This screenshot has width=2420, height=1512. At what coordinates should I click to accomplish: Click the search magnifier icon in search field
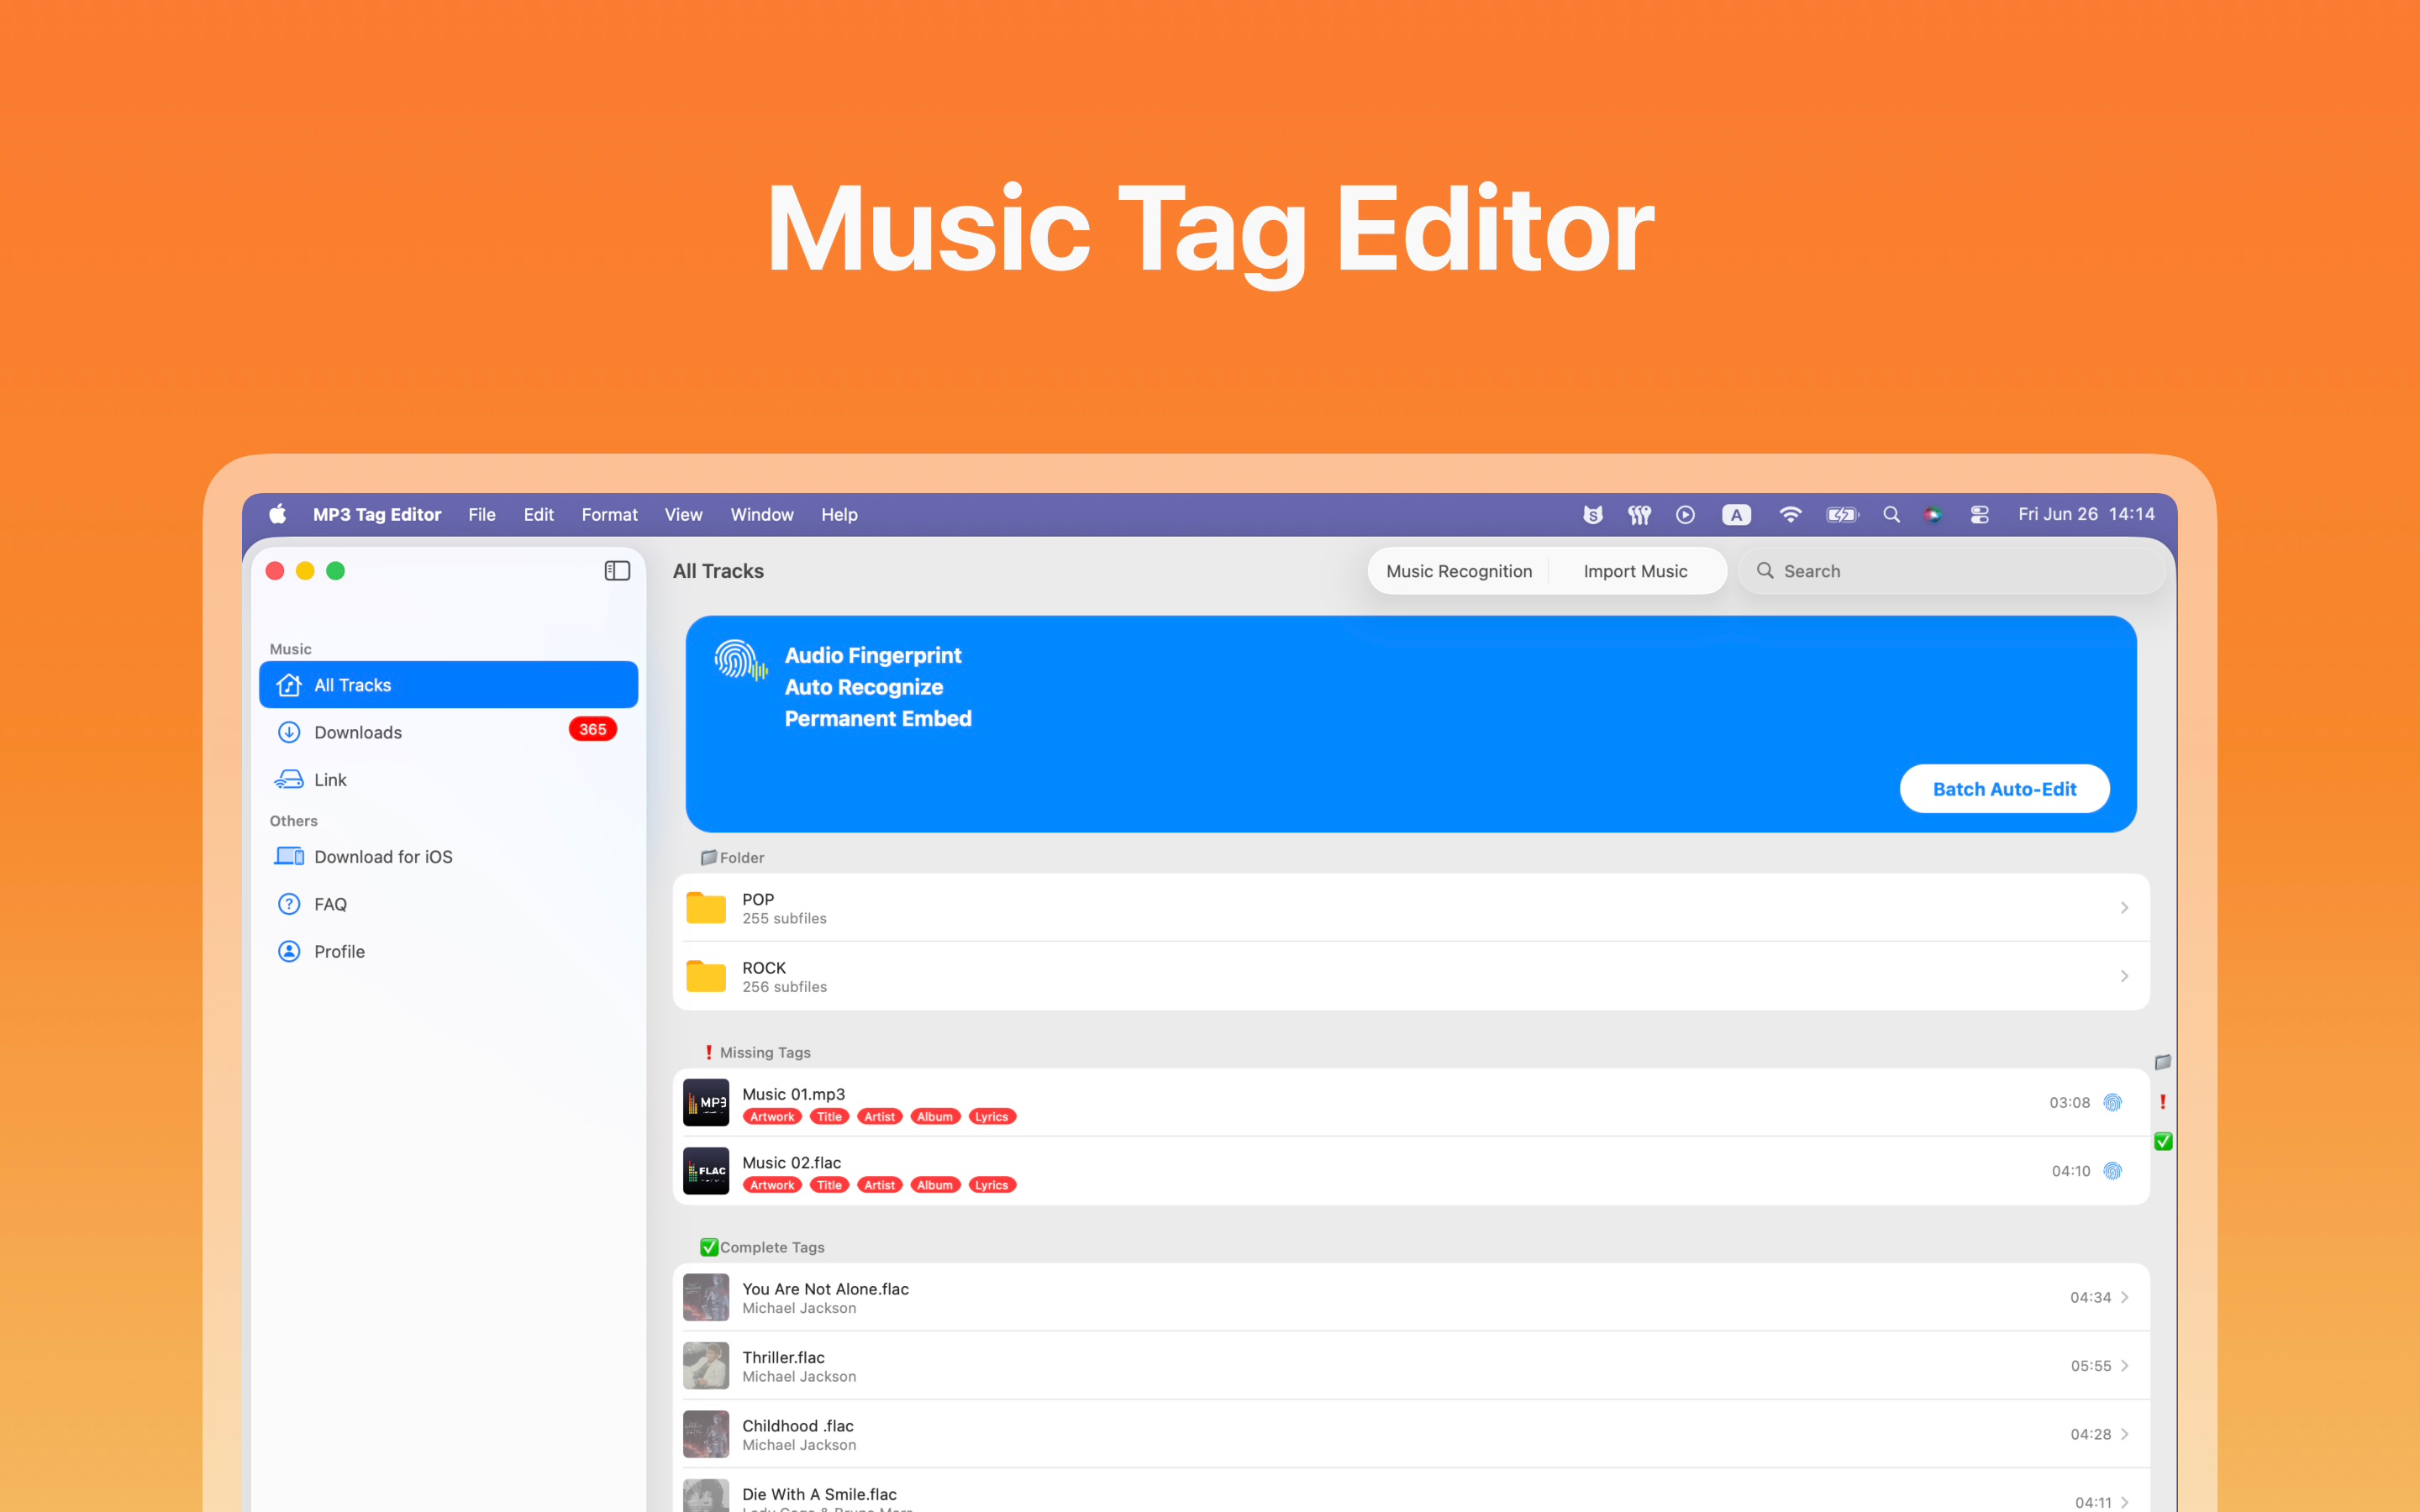(1765, 570)
